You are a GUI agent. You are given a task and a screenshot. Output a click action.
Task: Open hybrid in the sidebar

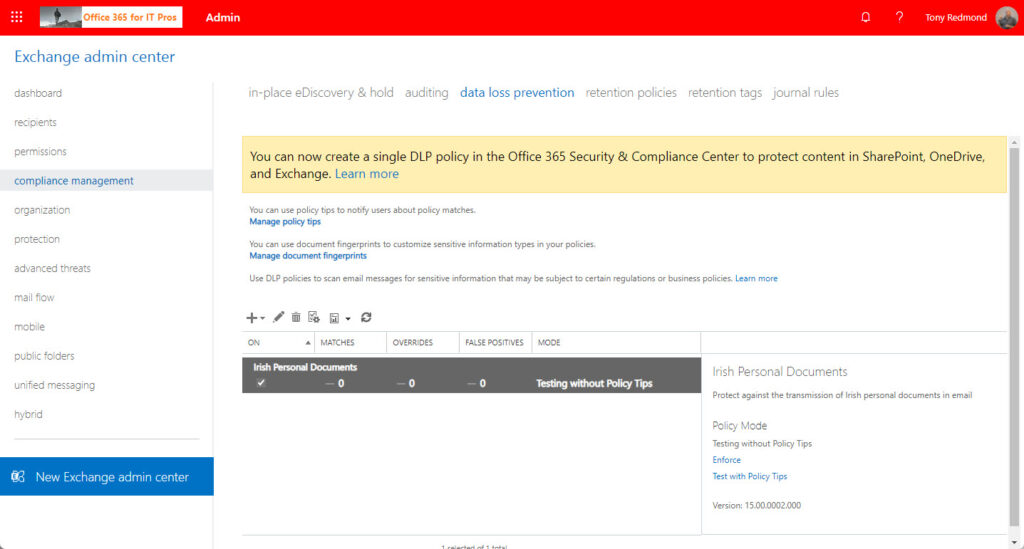[28, 415]
